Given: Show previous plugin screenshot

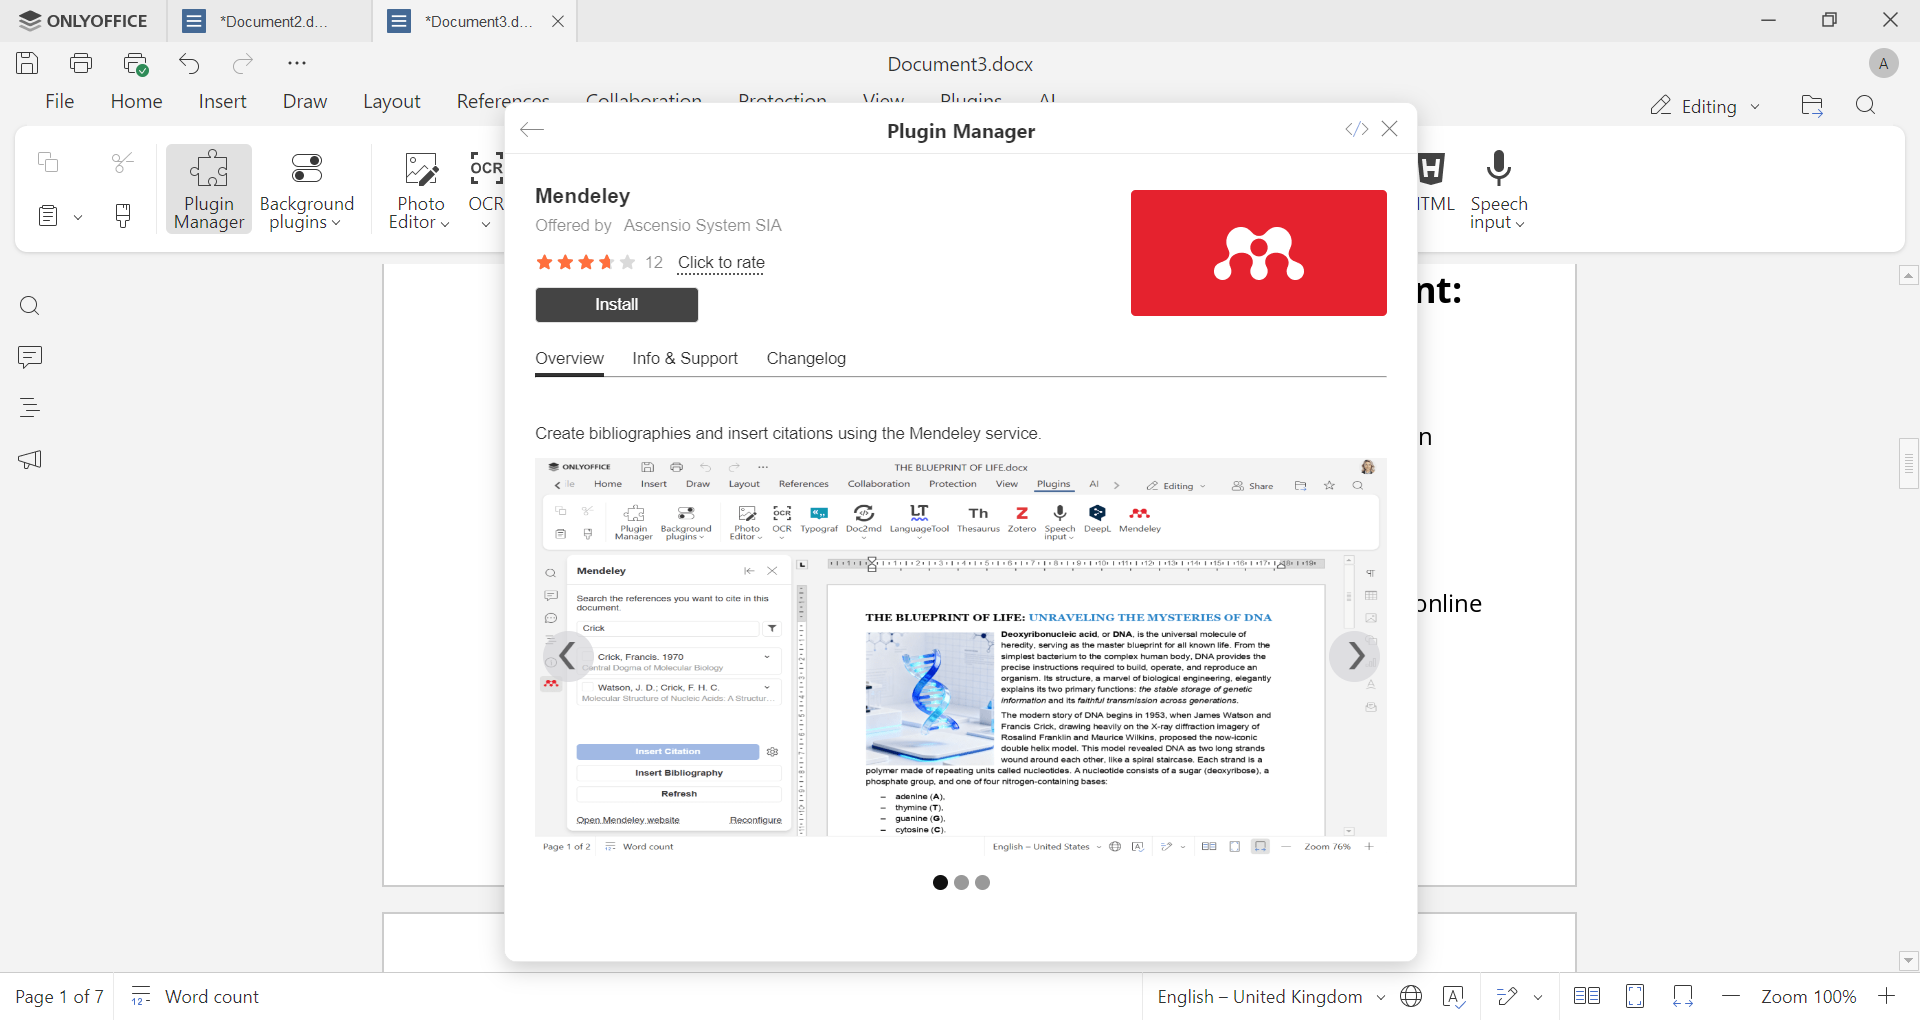Looking at the screenshot, I should coord(568,656).
